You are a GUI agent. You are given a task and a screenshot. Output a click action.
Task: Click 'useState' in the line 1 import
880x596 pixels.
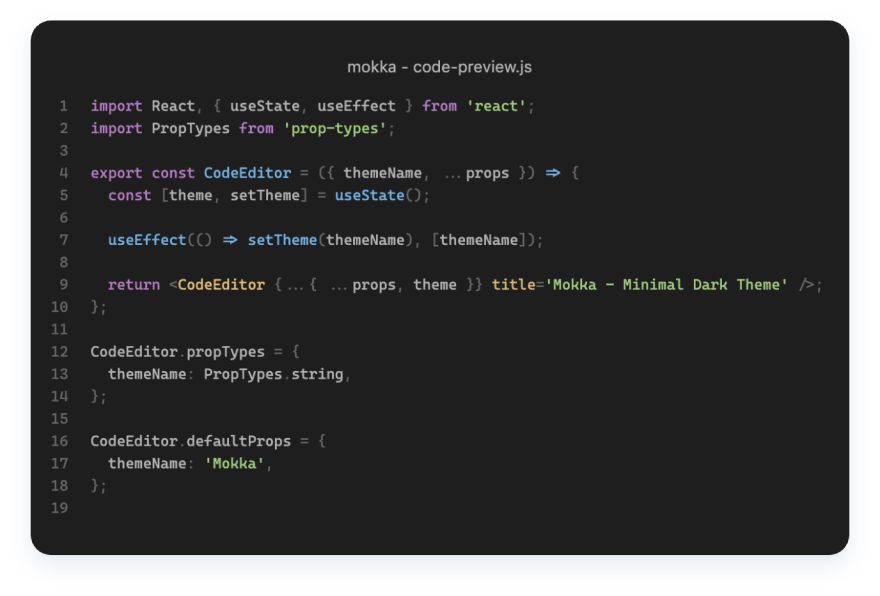click(x=265, y=106)
